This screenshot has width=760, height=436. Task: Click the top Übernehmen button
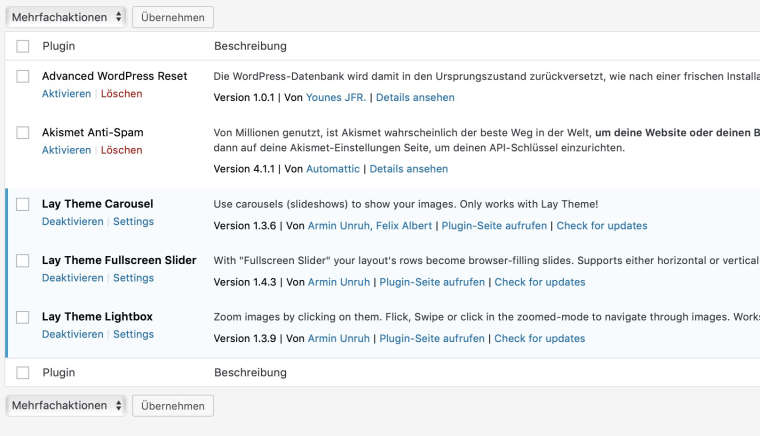(172, 17)
